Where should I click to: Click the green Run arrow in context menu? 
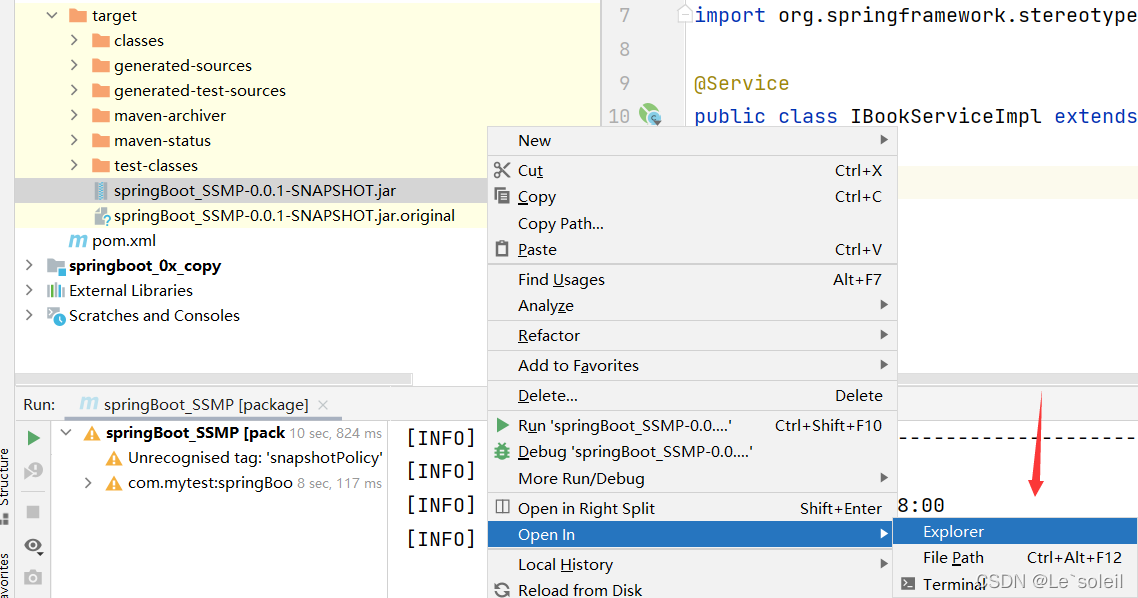pos(502,426)
